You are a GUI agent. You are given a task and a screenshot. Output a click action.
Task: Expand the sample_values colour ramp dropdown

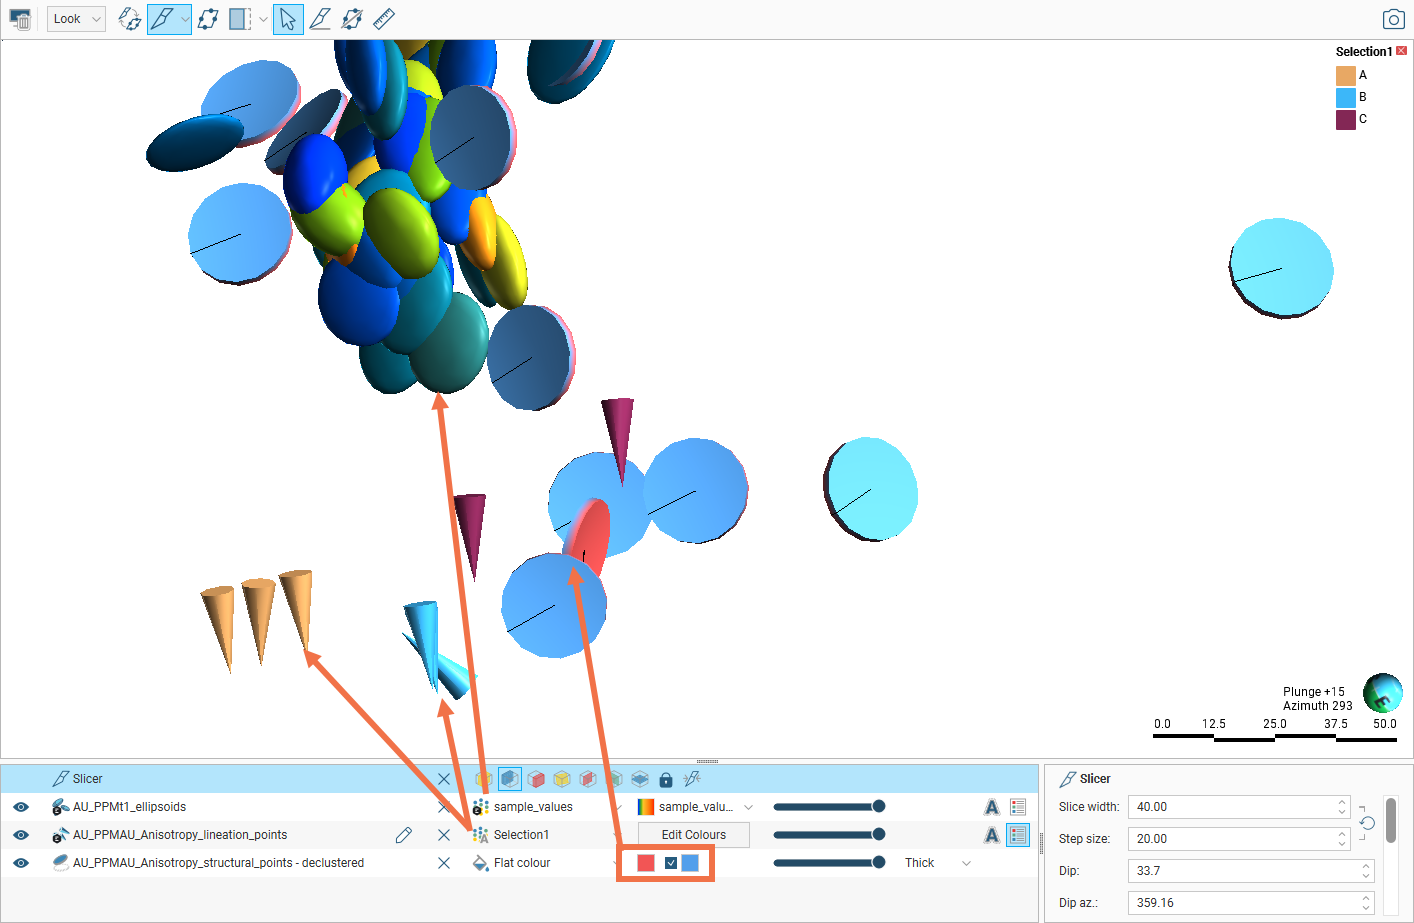(x=748, y=806)
